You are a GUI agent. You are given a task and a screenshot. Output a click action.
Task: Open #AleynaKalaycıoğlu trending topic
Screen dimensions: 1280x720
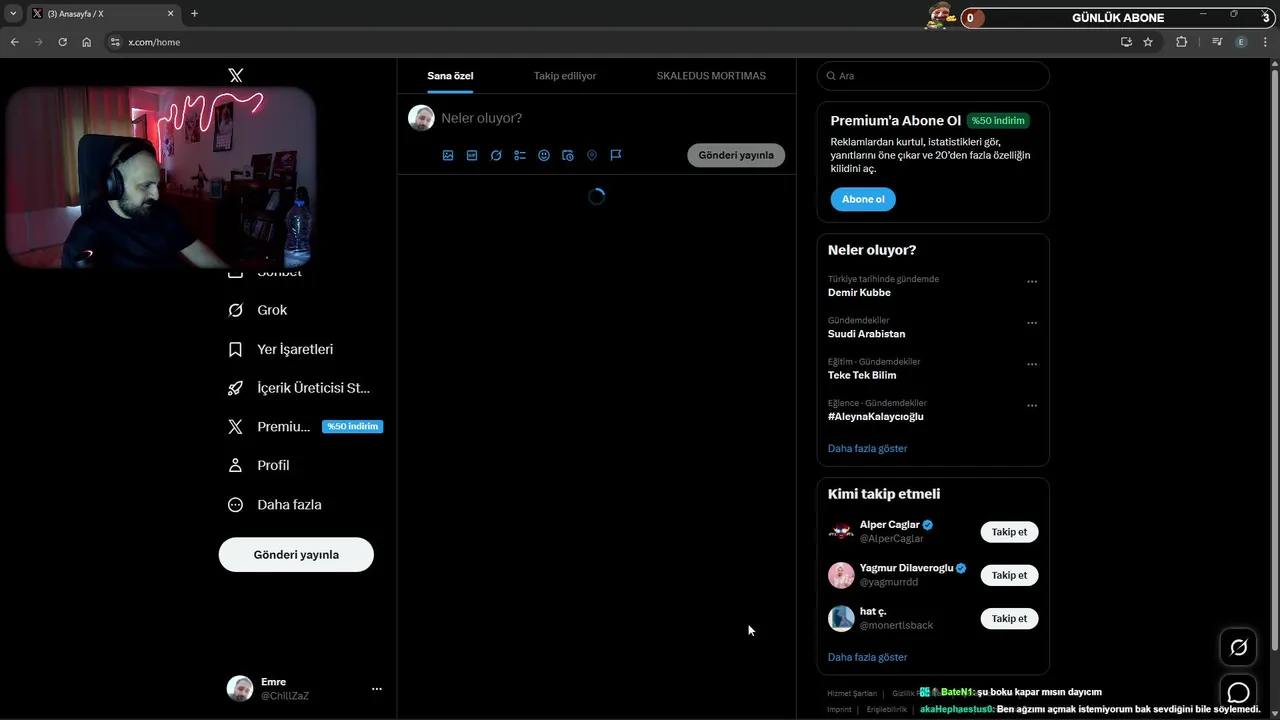[876, 416]
